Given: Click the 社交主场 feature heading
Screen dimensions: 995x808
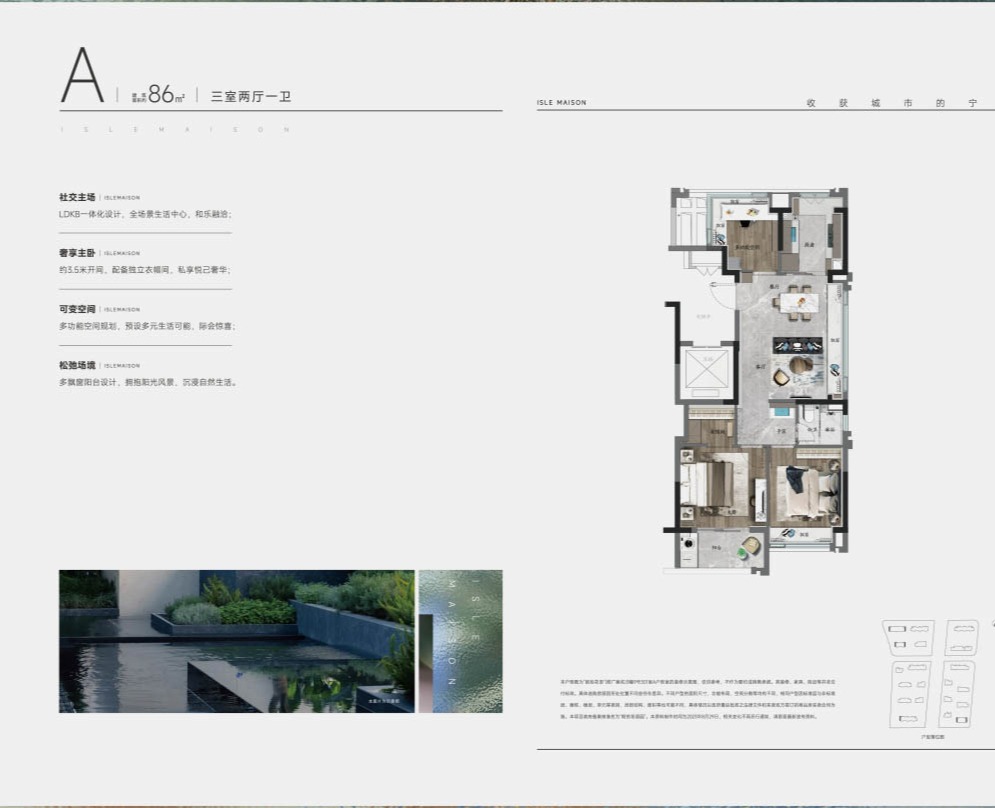Looking at the screenshot, I should coord(77,197).
